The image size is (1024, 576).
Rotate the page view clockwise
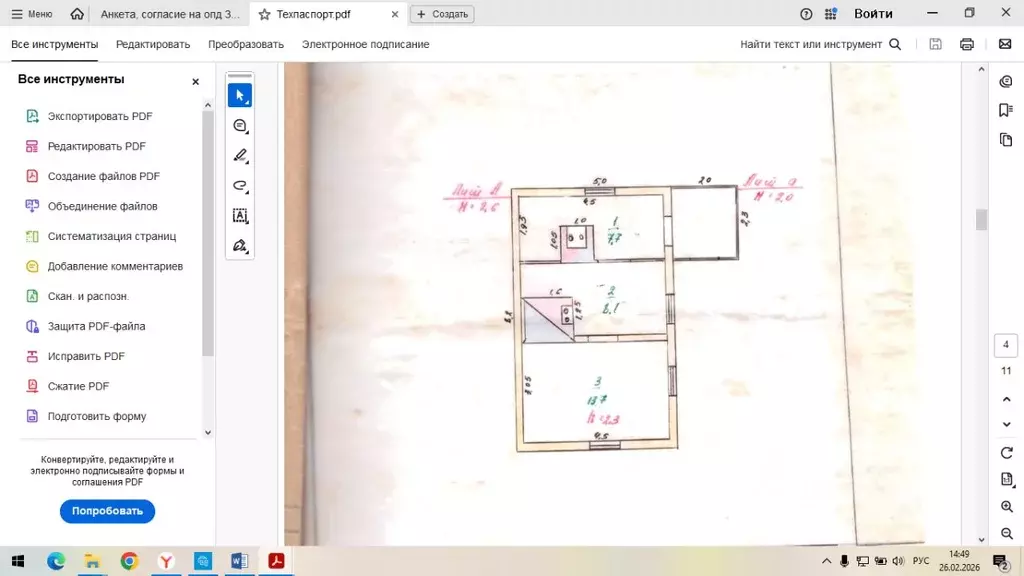tap(1006, 453)
